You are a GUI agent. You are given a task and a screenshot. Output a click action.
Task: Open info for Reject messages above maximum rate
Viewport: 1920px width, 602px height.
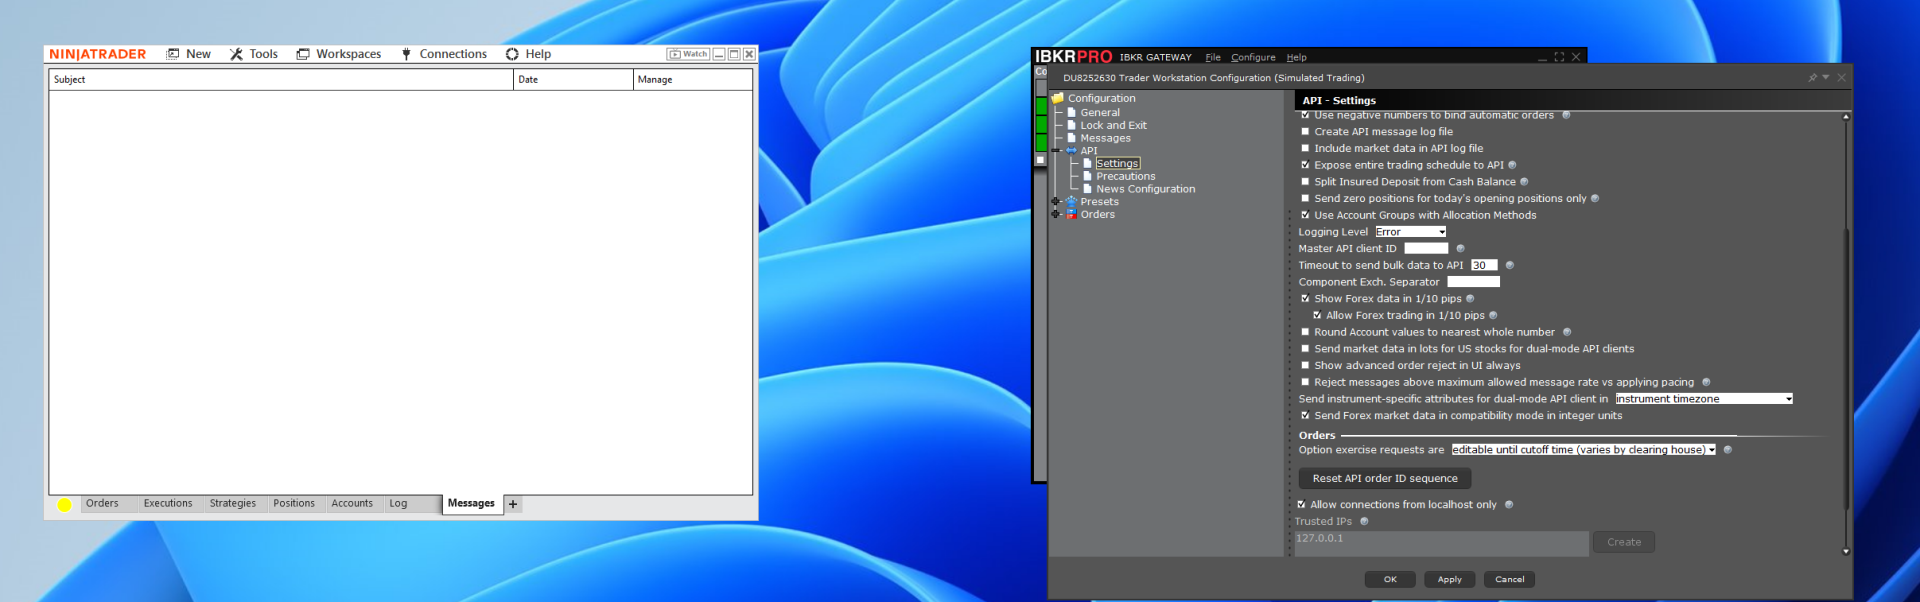1706,382
